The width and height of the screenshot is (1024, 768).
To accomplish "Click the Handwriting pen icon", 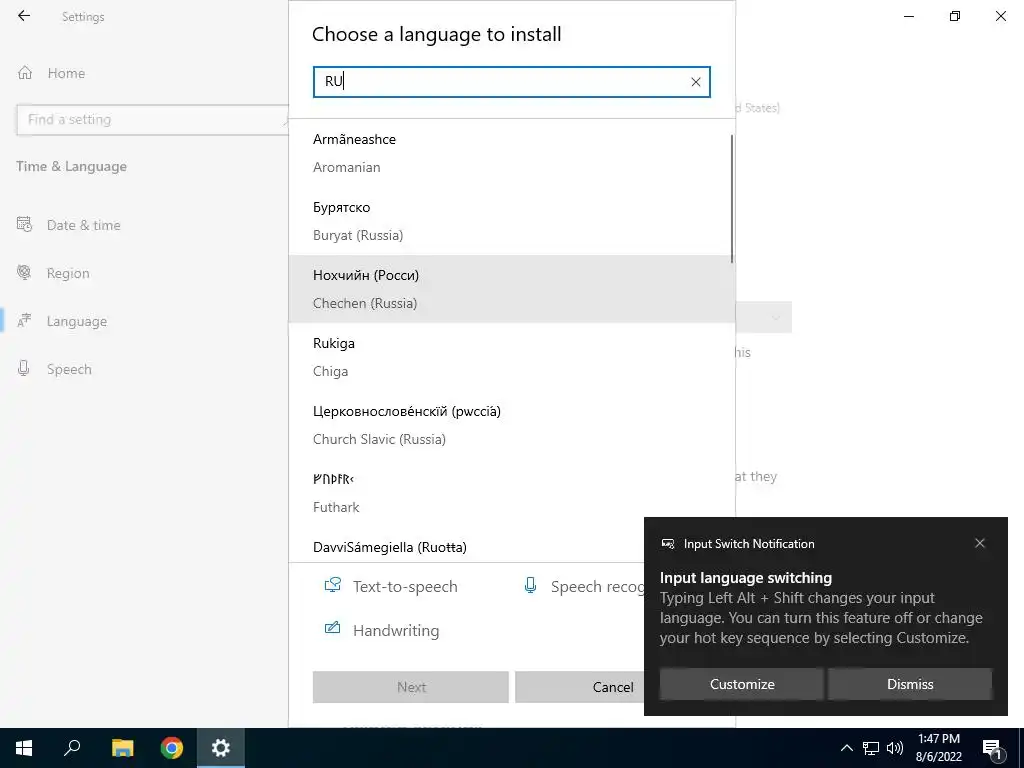I will click(x=332, y=629).
